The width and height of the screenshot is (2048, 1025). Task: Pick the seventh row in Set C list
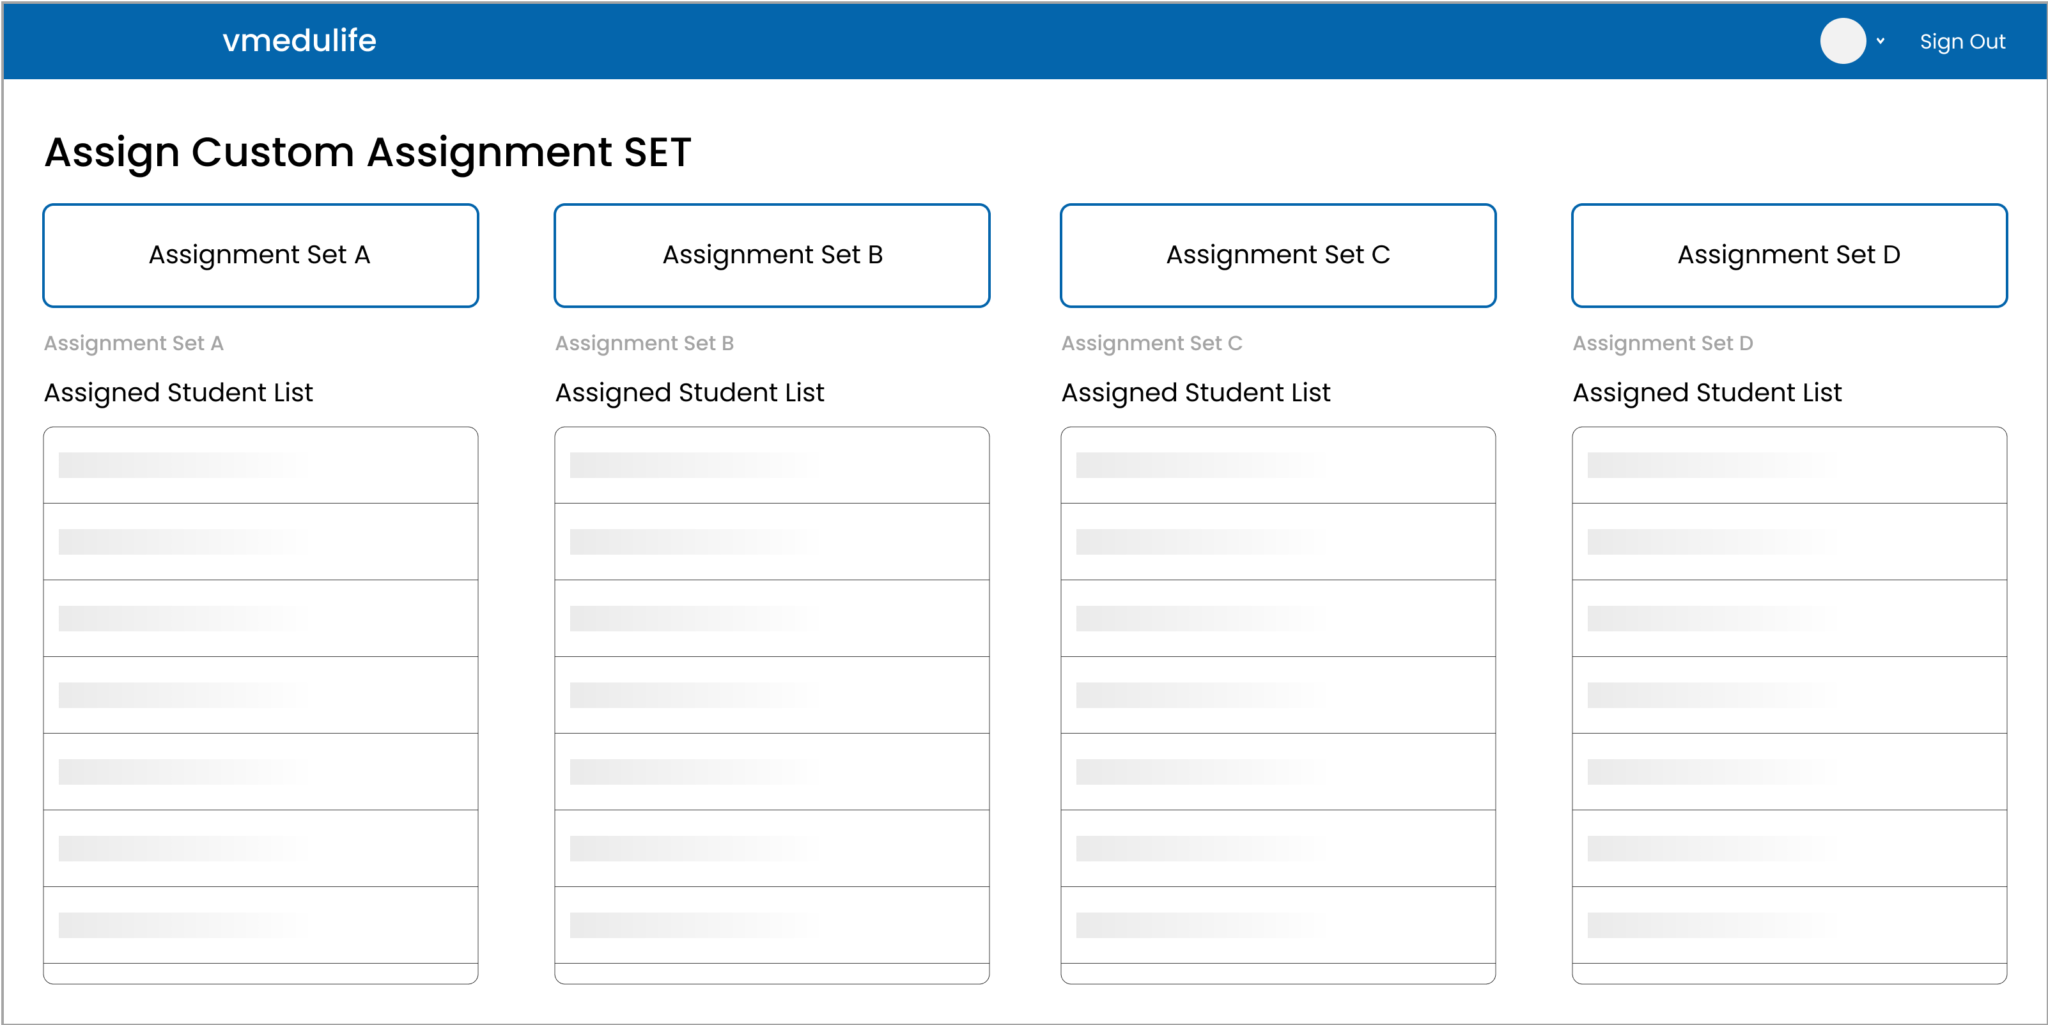1278,925
